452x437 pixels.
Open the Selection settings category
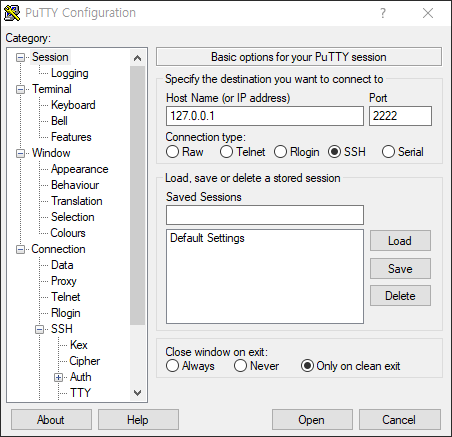(x=73, y=217)
